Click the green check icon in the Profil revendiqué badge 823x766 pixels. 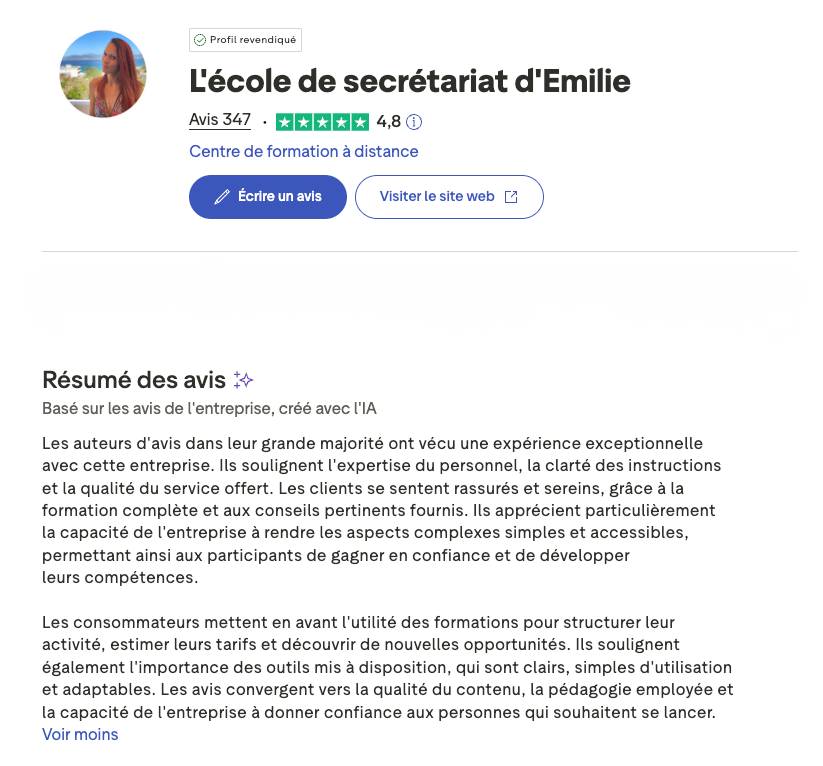[x=200, y=40]
